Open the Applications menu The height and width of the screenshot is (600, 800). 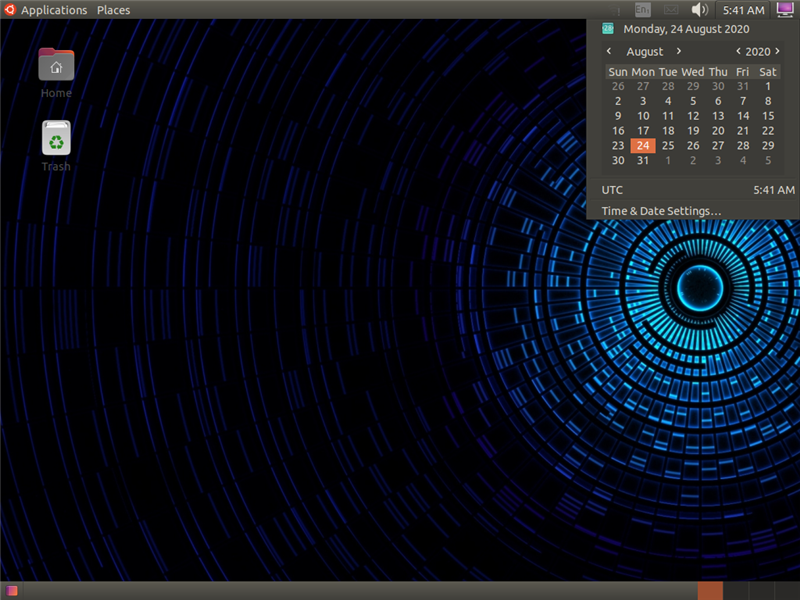pyautogui.click(x=54, y=10)
